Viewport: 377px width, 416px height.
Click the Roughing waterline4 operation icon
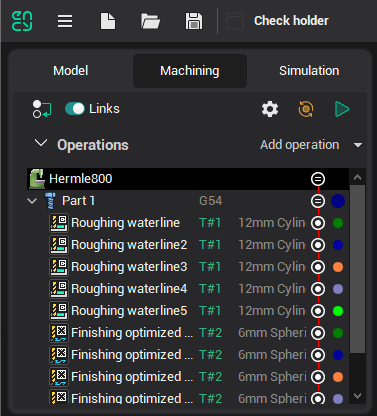[x=59, y=289]
